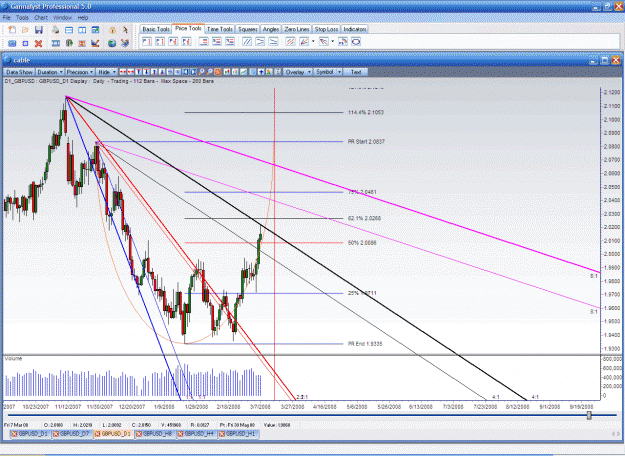Image resolution: width=625 pixels, height=456 pixels.
Task: Expand the dropdown arrow left of the last two ribbon icons
Action: pyautogui.click(x=333, y=41)
